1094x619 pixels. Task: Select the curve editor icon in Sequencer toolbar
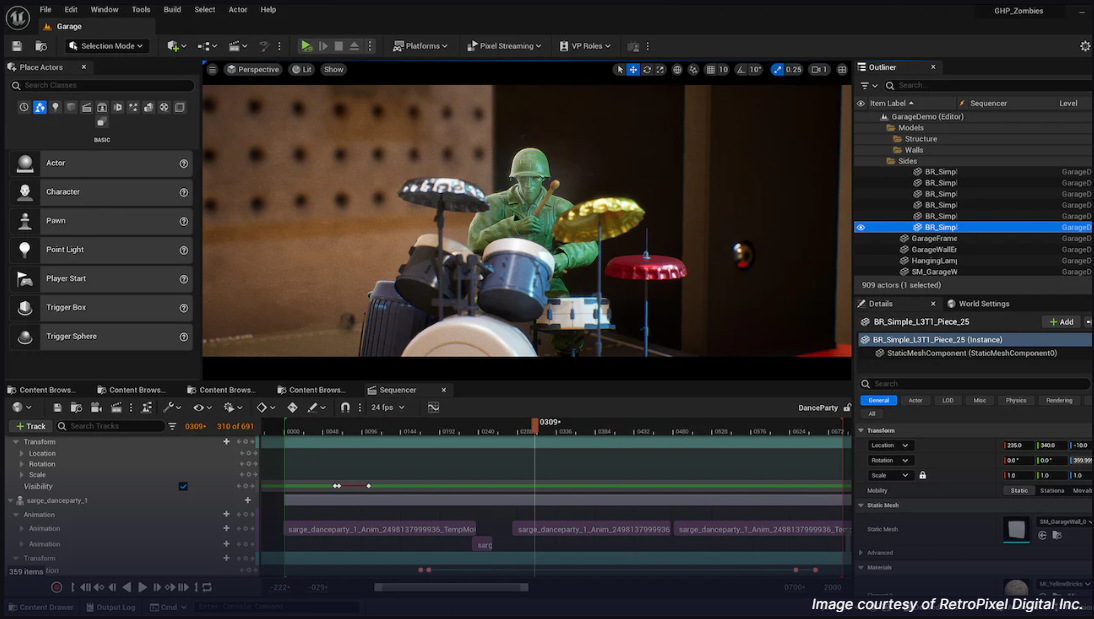(x=434, y=407)
